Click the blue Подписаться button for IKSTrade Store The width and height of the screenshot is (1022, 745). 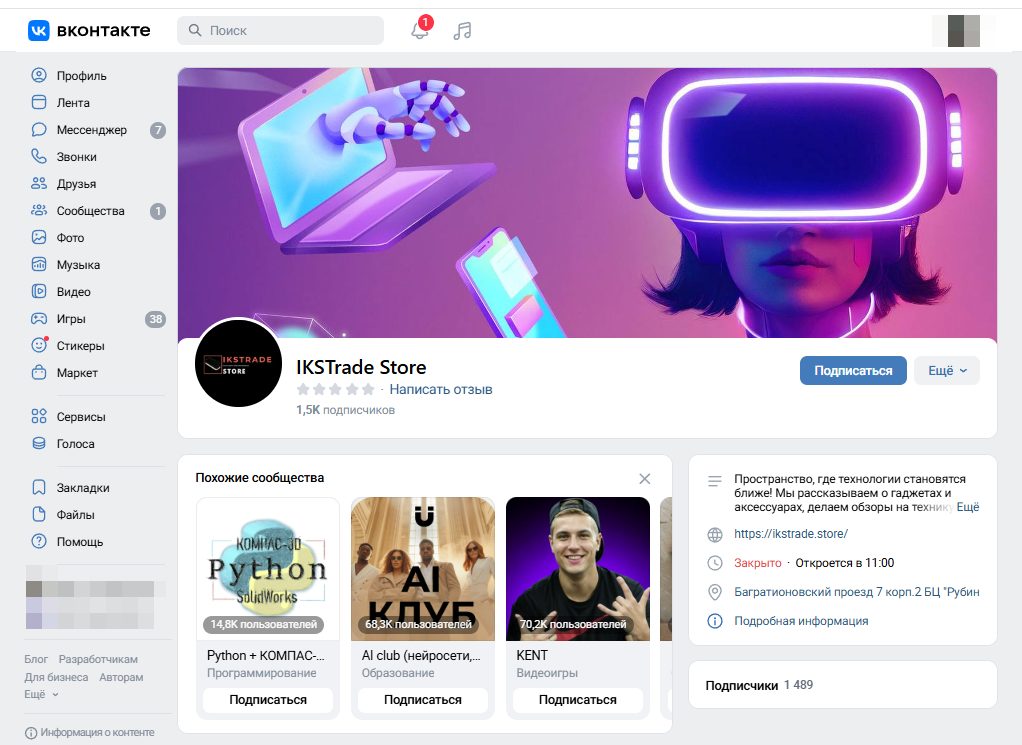(x=853, y=371)
